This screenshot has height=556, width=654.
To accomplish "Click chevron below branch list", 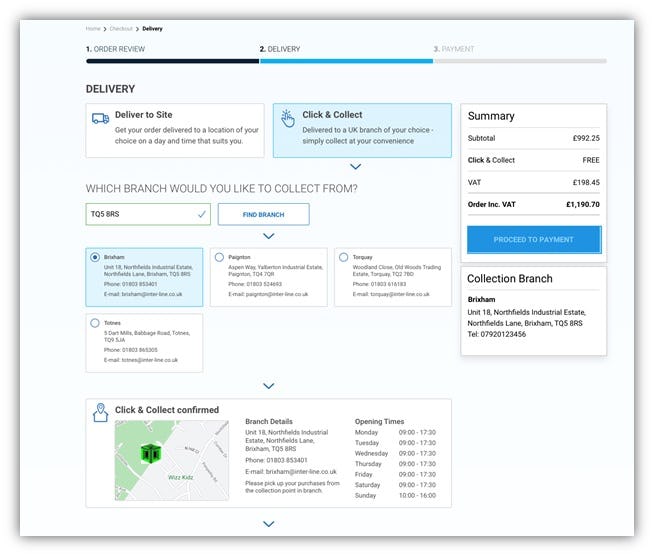I will [x=269, y=386].
